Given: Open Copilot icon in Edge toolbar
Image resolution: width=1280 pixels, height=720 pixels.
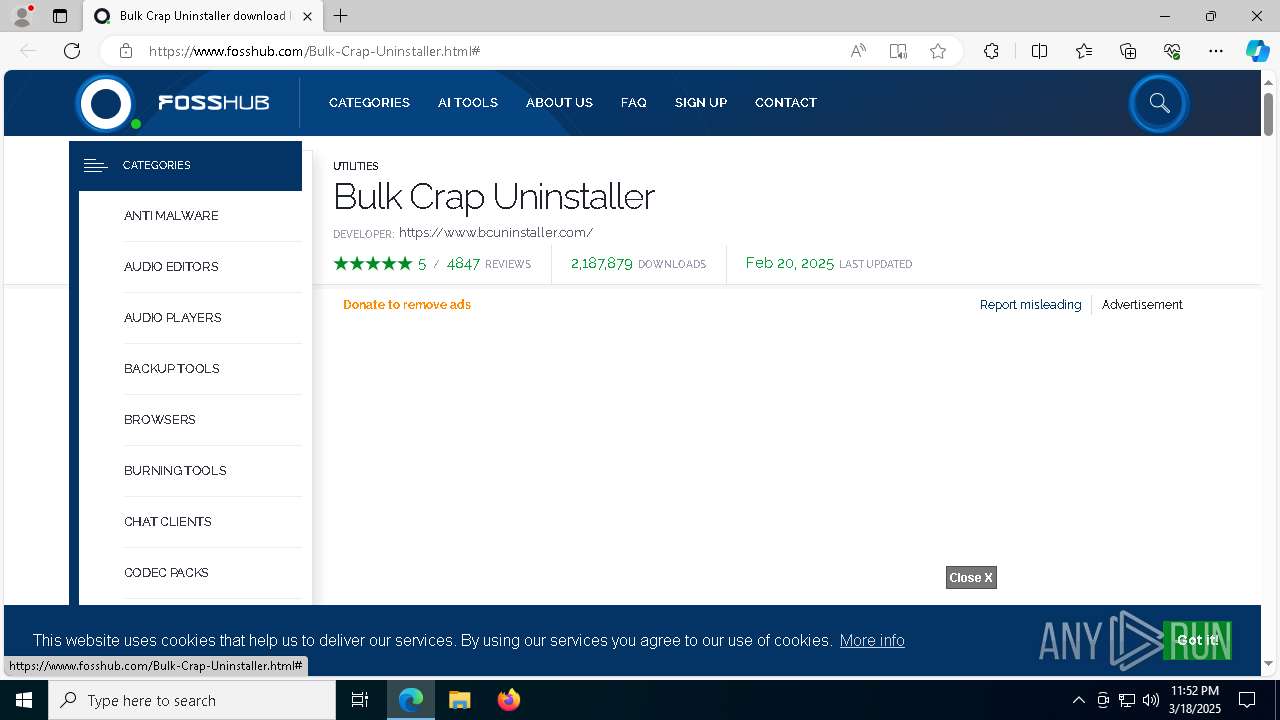Looking at the screenshot, I should pos(1257,51).
